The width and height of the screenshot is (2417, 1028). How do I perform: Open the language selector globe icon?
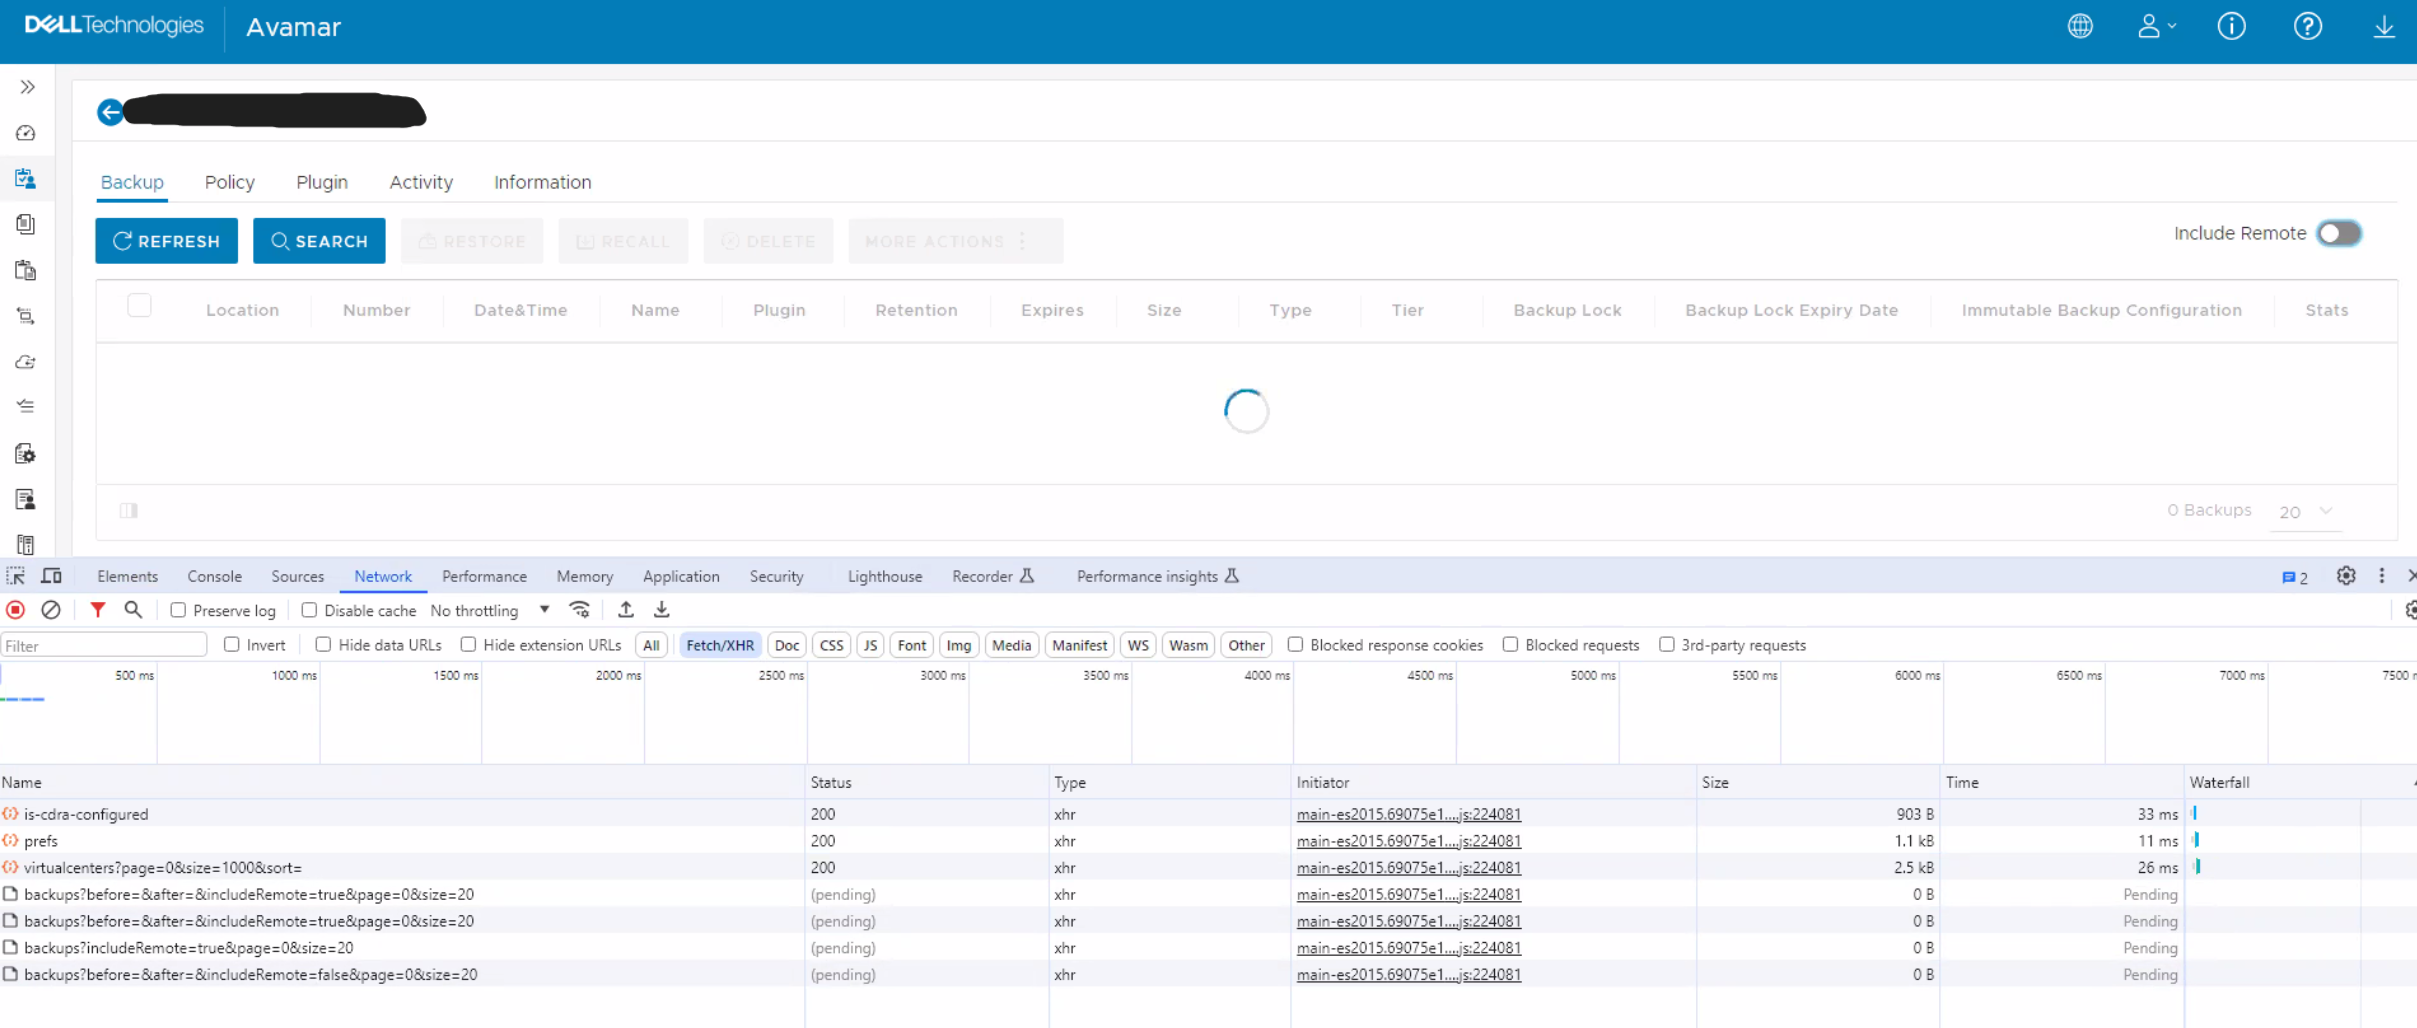[x=2081, y=26]
